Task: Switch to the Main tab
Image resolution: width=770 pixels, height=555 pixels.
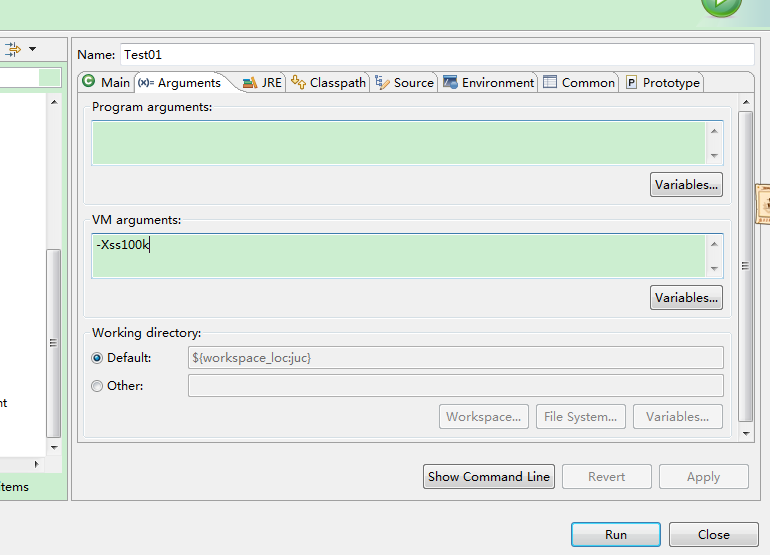Action: 107,82
